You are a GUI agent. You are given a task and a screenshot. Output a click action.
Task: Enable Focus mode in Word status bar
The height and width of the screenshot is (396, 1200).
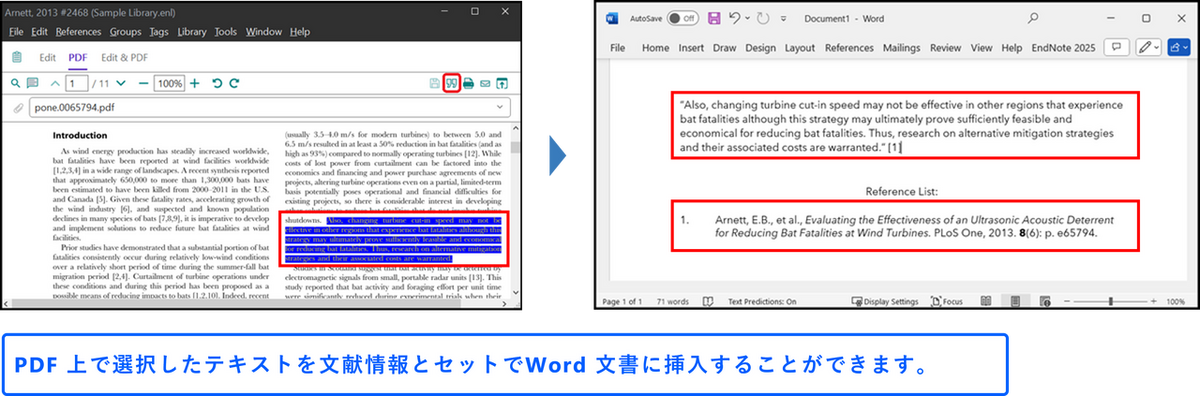coord(946,301)
